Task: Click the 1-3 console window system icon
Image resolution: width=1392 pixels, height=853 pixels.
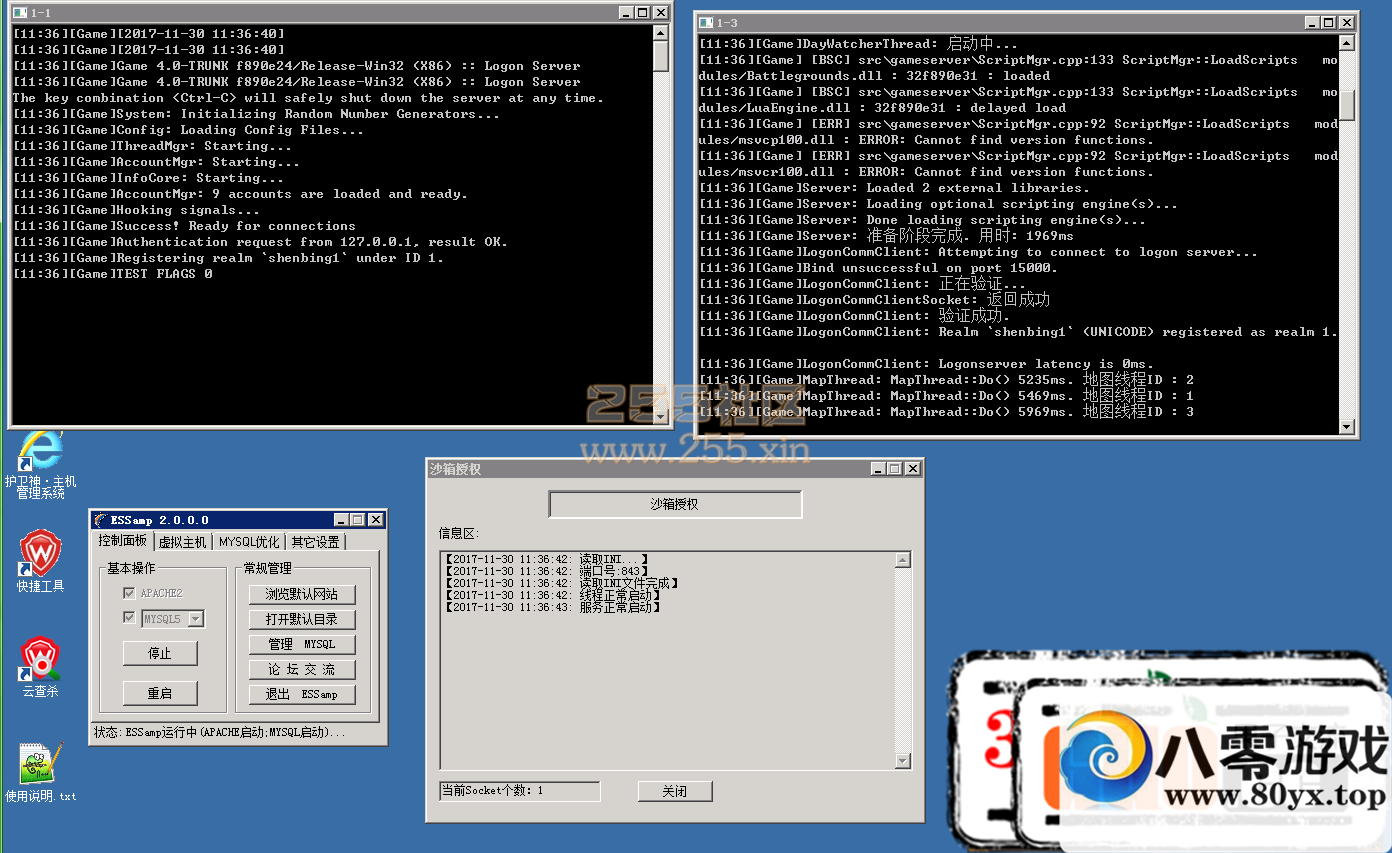Action: 705,22
